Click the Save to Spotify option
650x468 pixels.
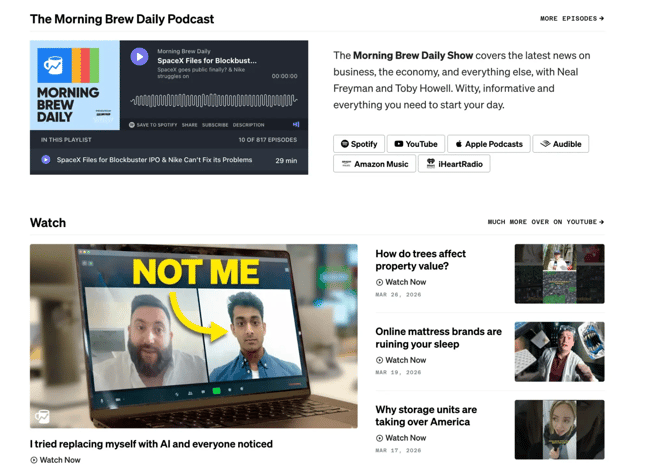tap(153, 125)
